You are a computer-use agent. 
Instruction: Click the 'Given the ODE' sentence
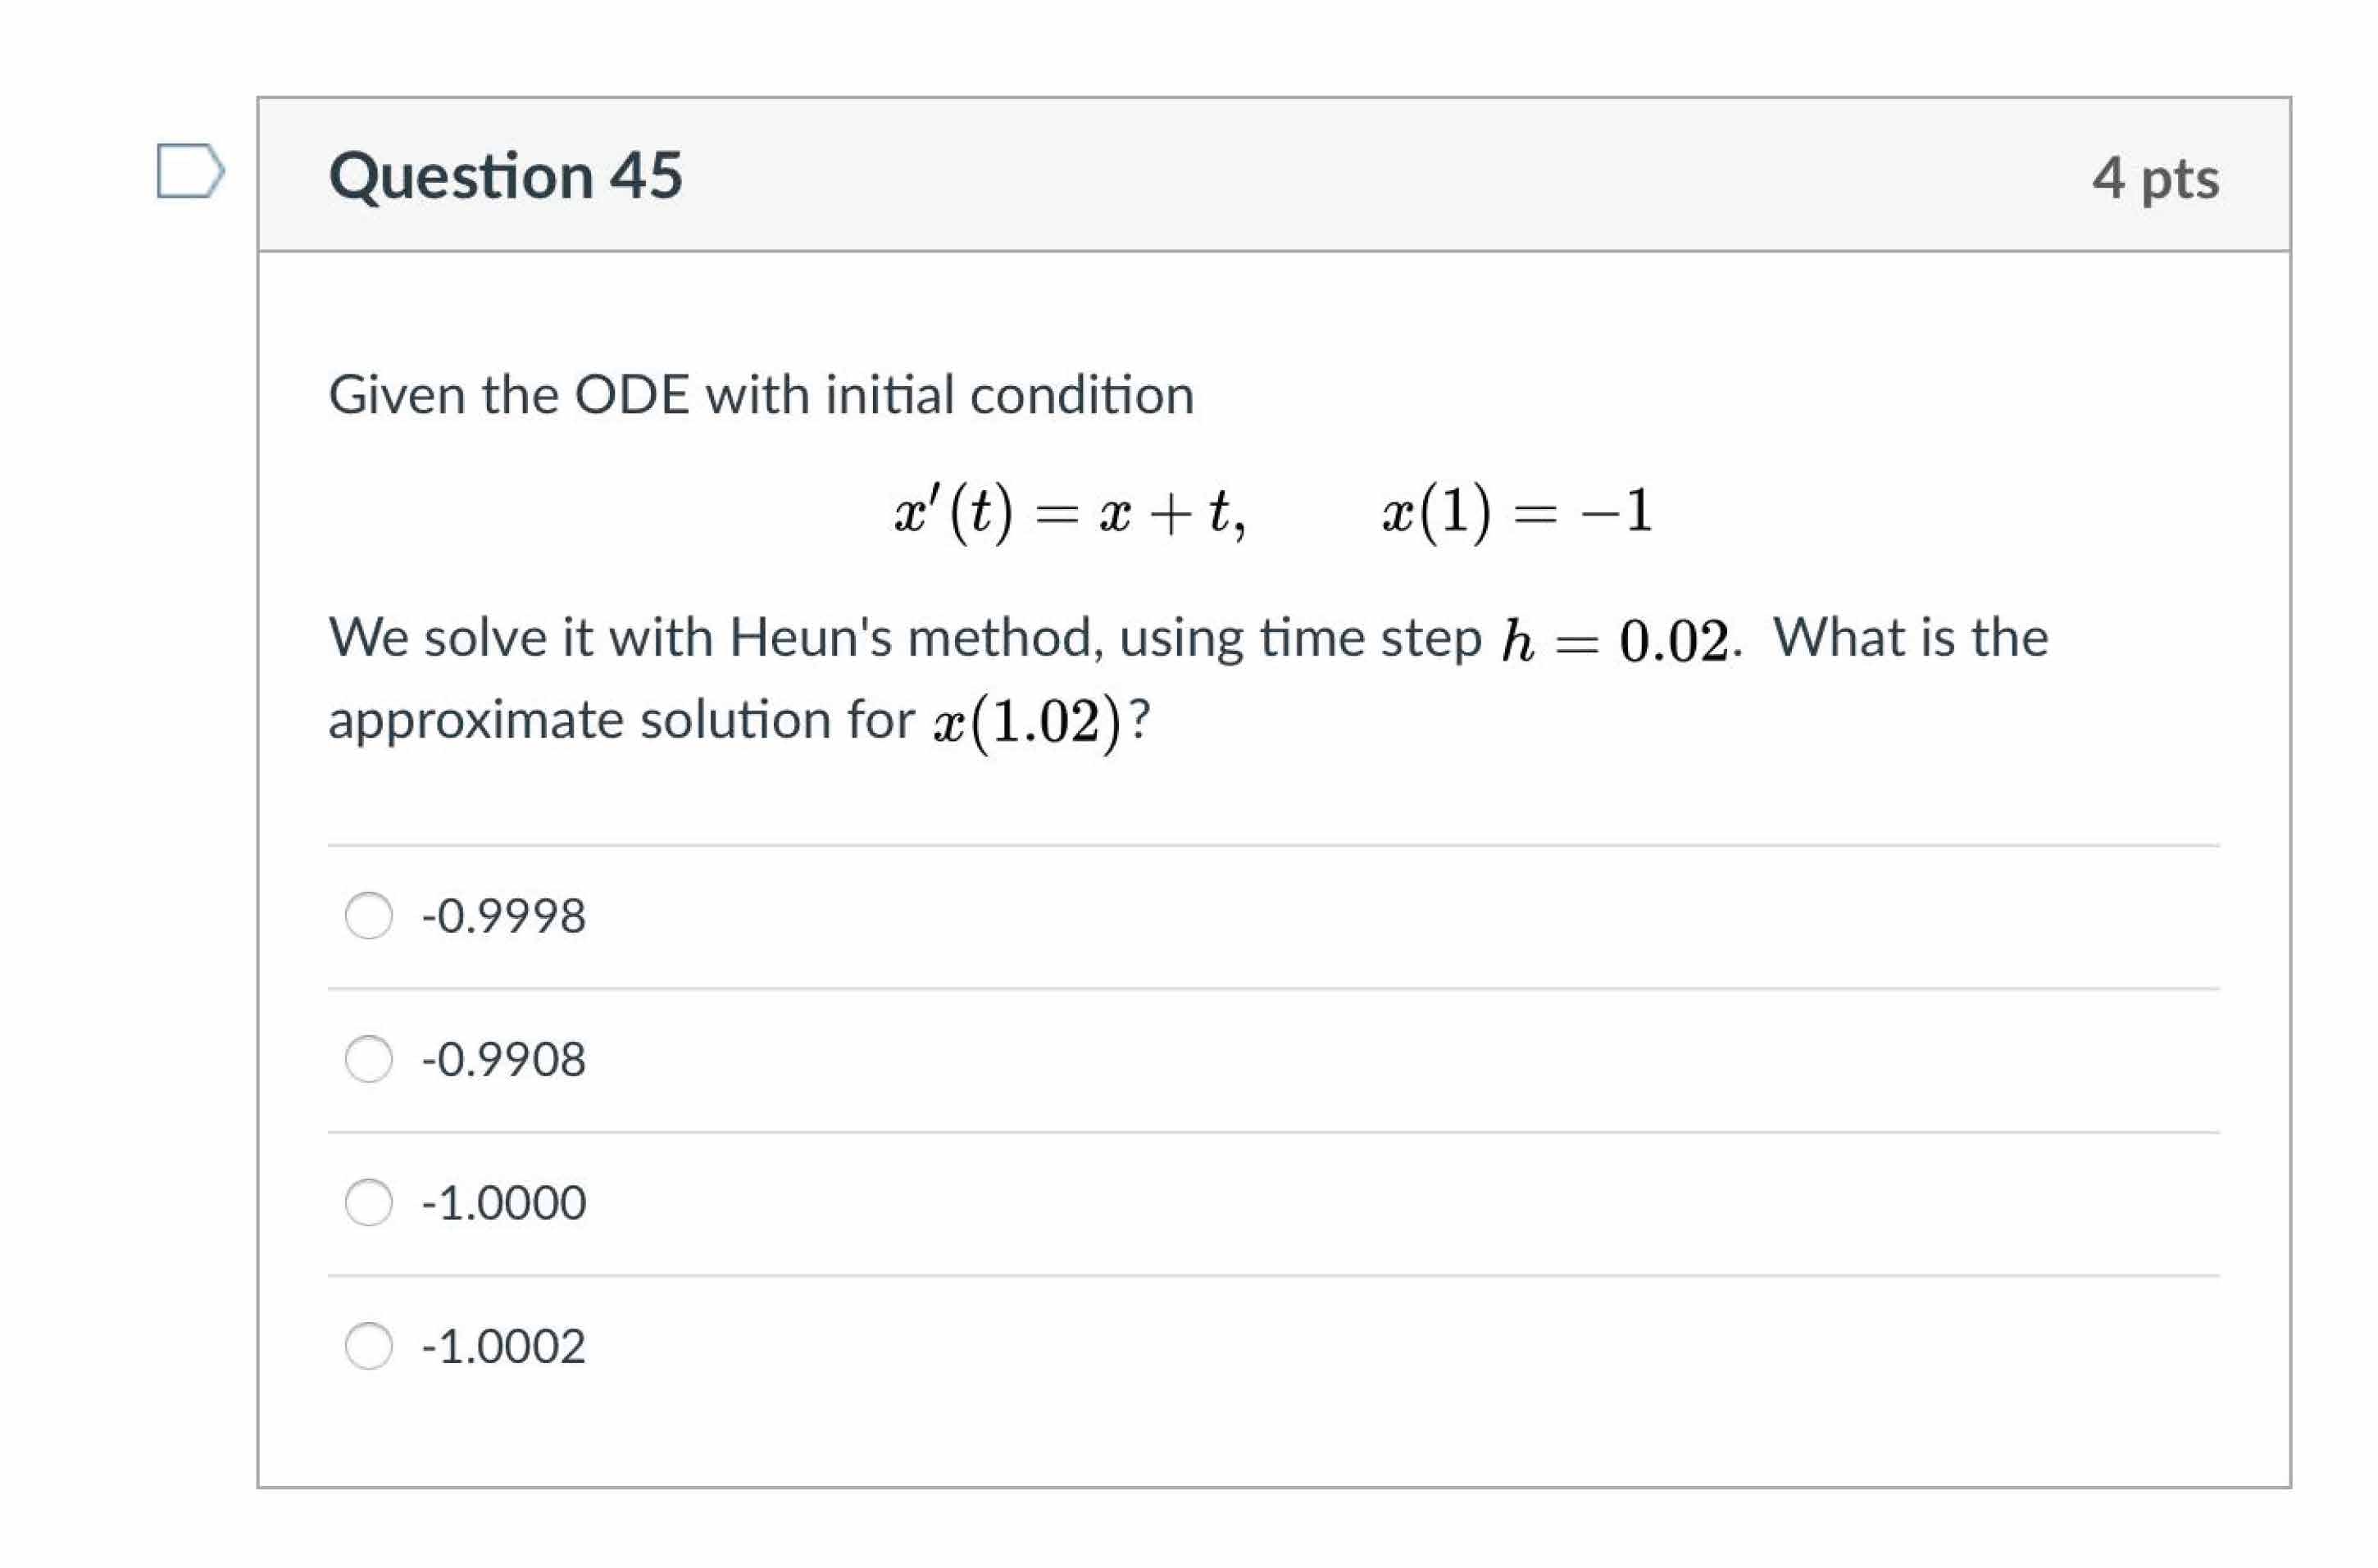(x=760, y=395)
